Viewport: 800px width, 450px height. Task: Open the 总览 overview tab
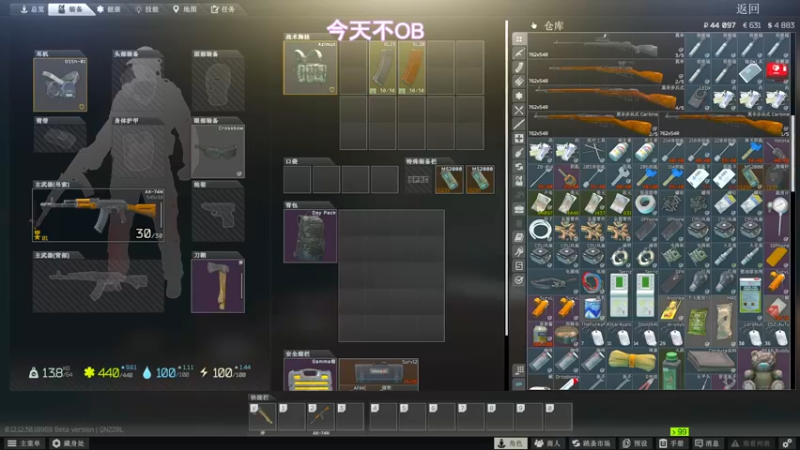(32, 9)
